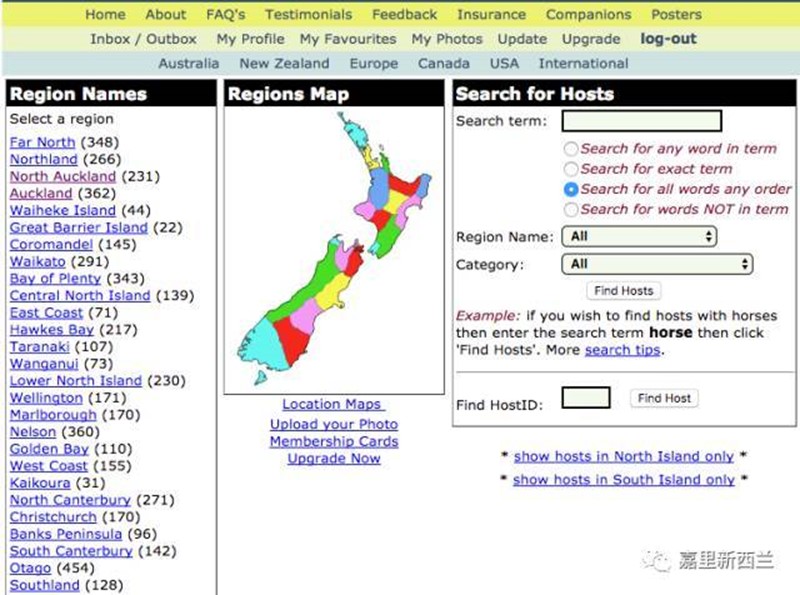Open the About page
This screenshot has height=595, width=800.
pyautogui.click(x=165, y=15)
